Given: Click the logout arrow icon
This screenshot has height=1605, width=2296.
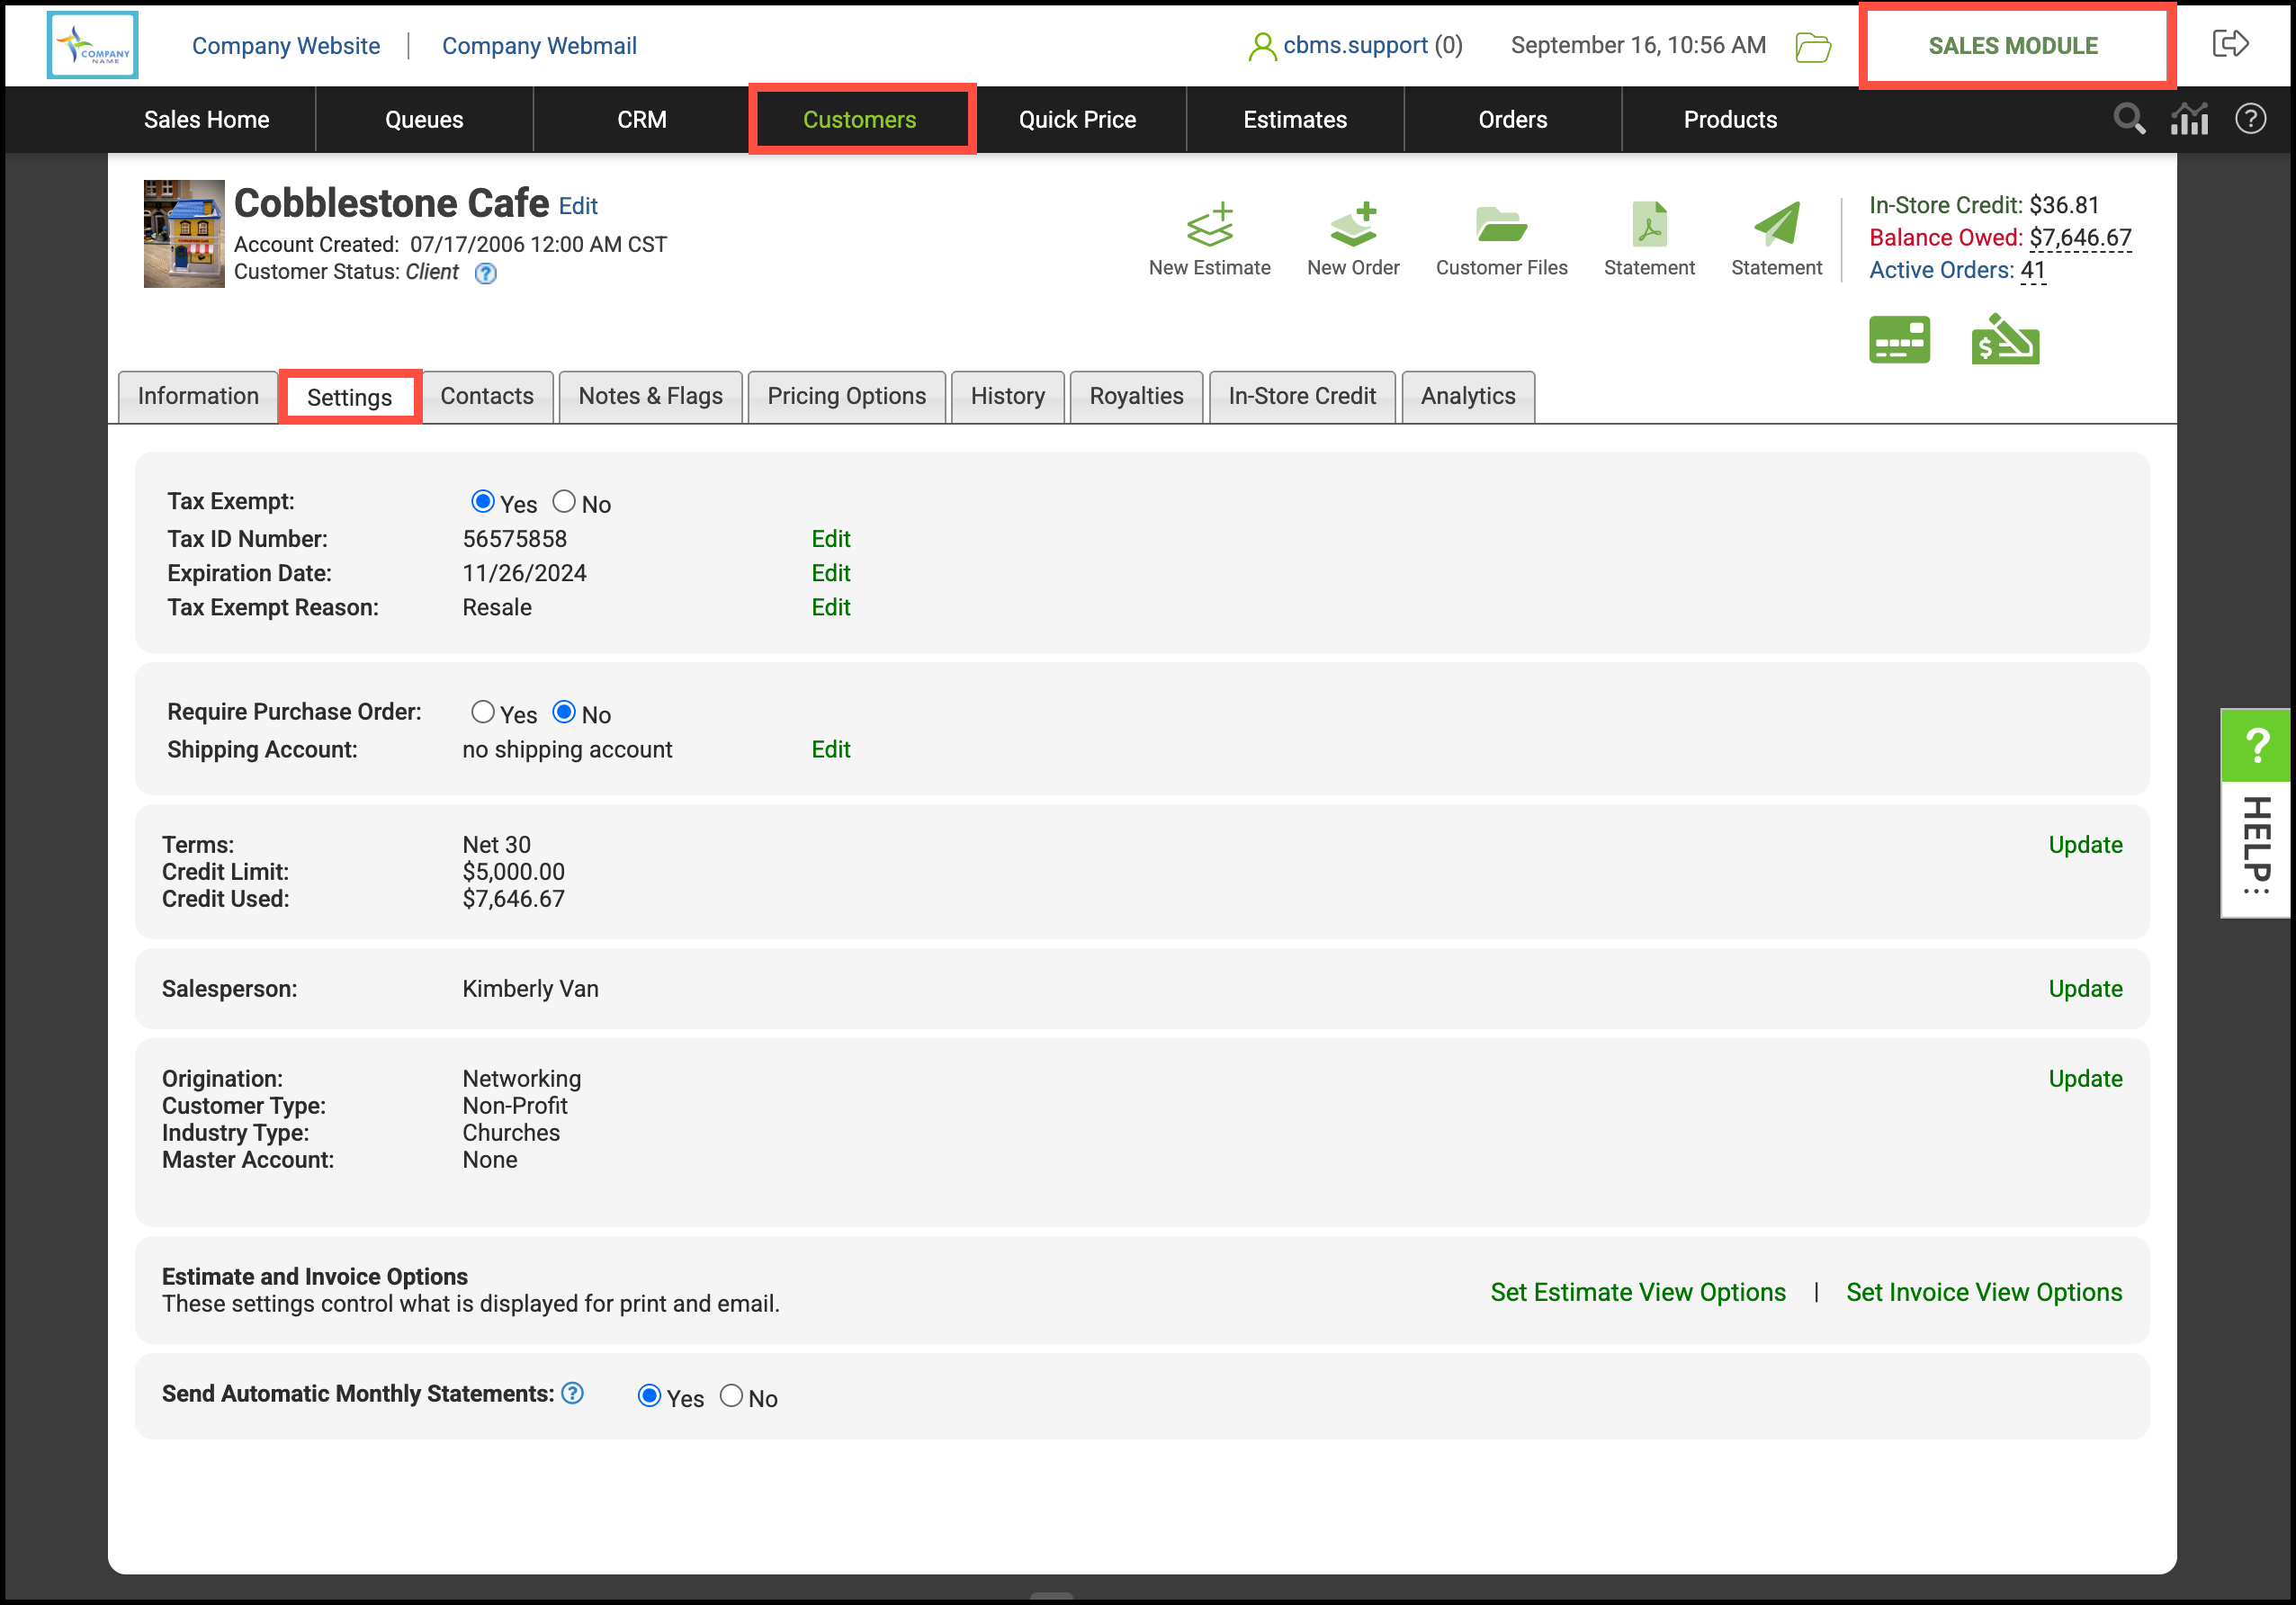Looking at the screenshot, I should click(x=2230, y=44).
